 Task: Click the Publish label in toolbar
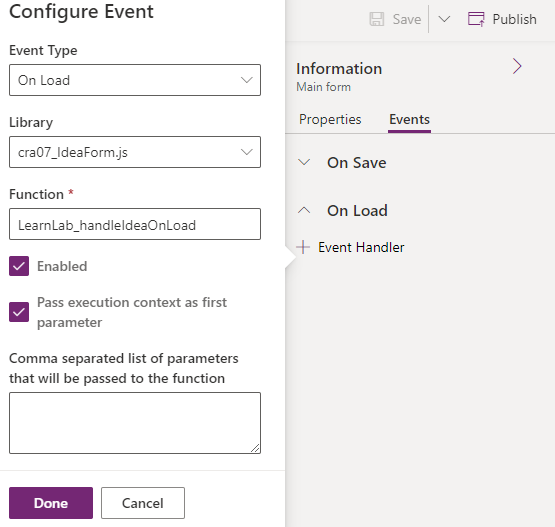point(515,19)
